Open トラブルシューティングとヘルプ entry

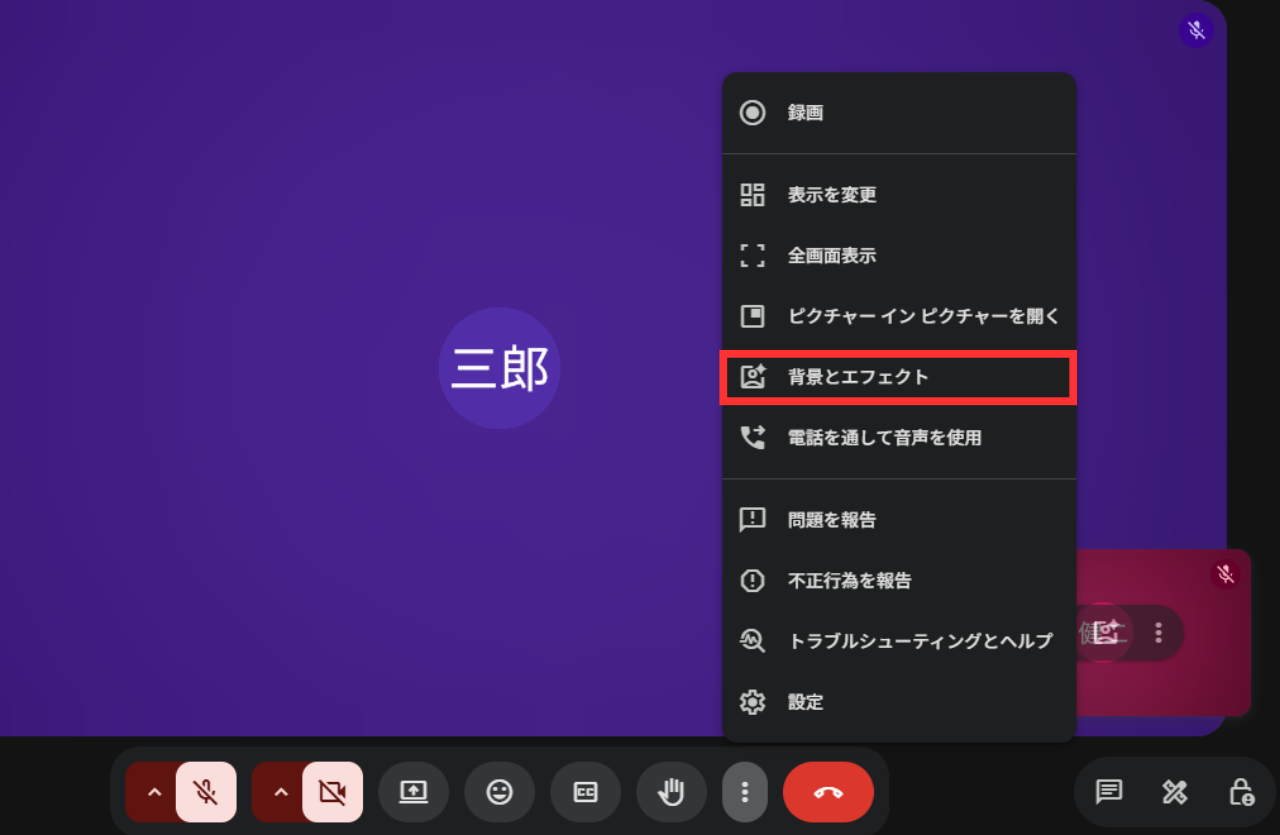coord(899,641)
